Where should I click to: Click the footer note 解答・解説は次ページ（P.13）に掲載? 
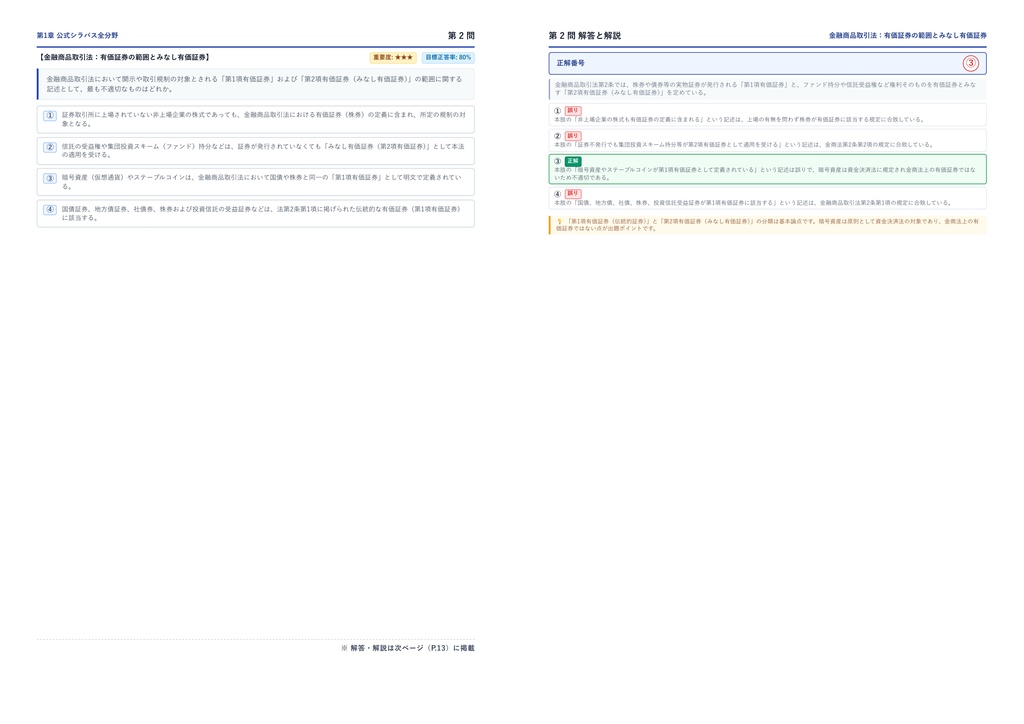[x=408, y=648]
